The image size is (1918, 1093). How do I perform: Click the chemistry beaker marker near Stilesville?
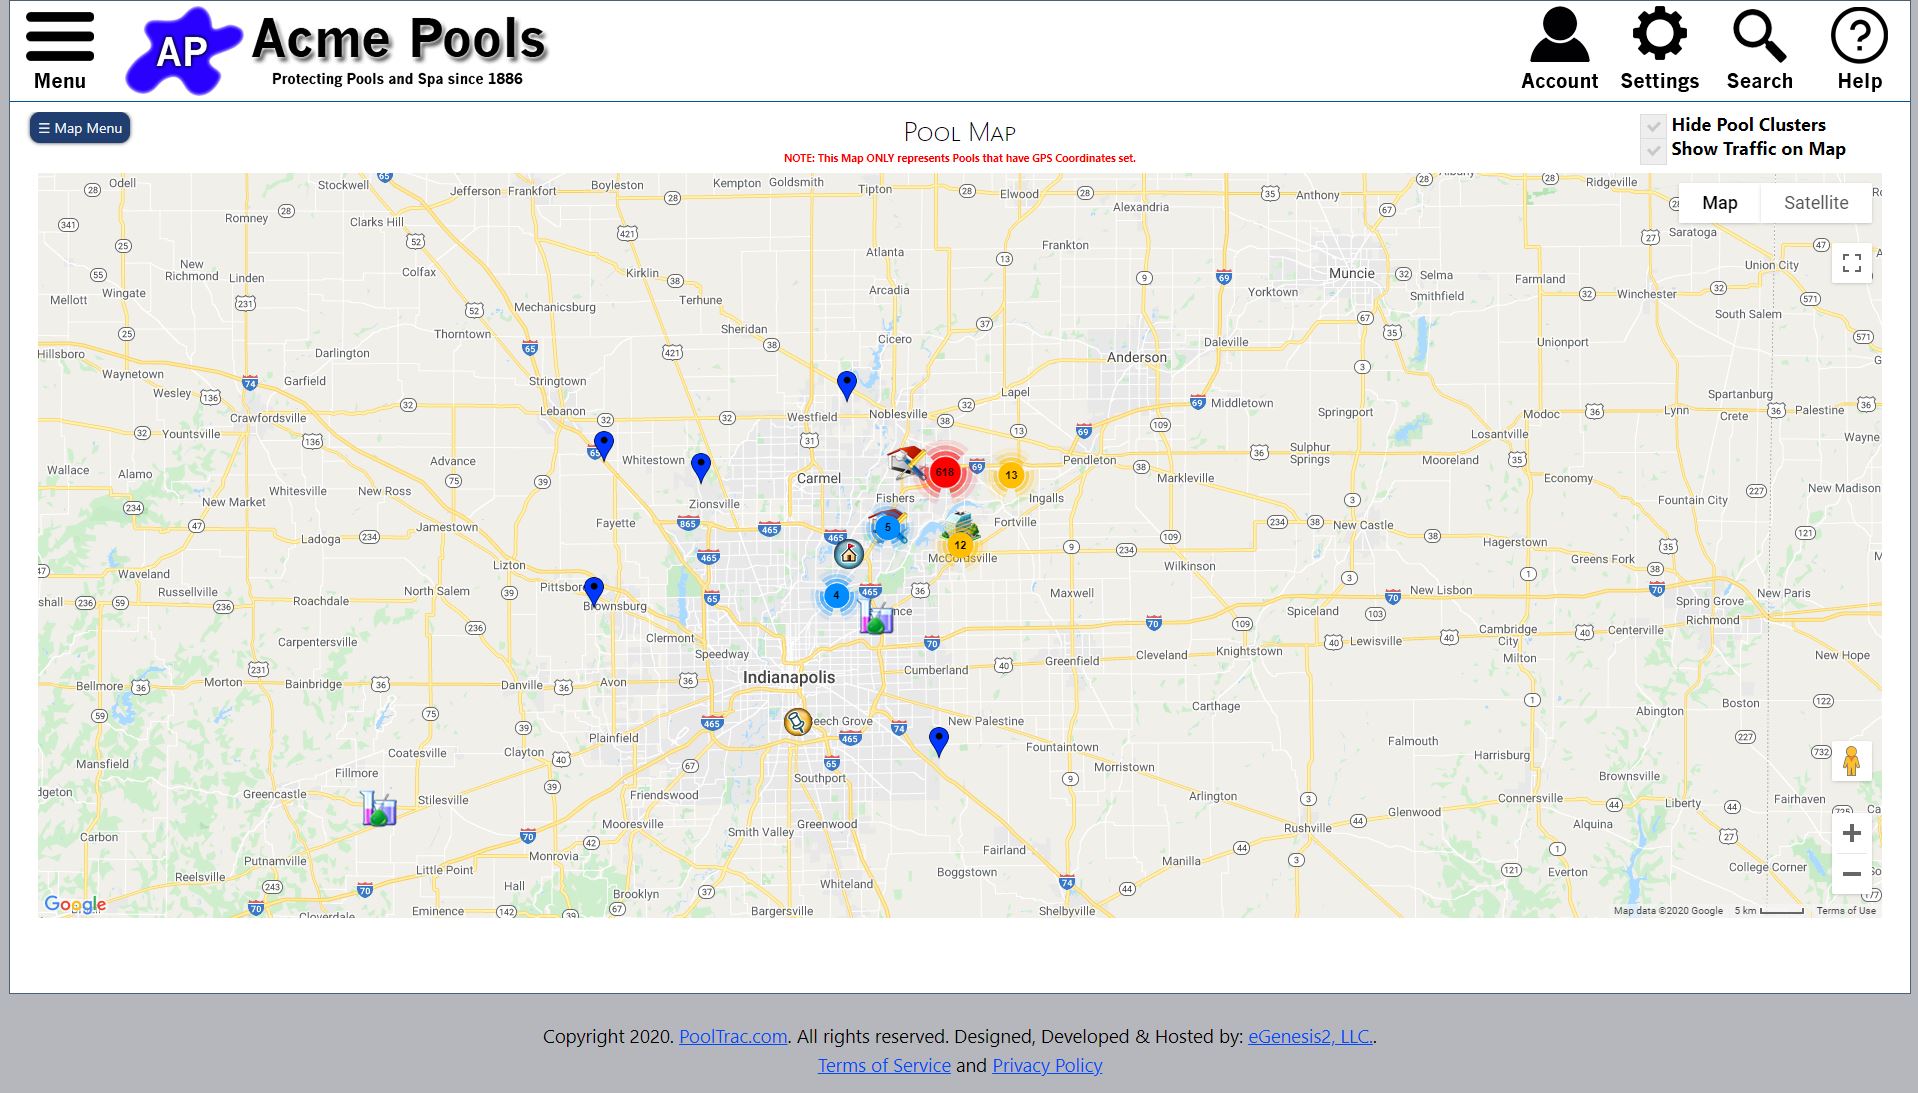click(379, 808)
